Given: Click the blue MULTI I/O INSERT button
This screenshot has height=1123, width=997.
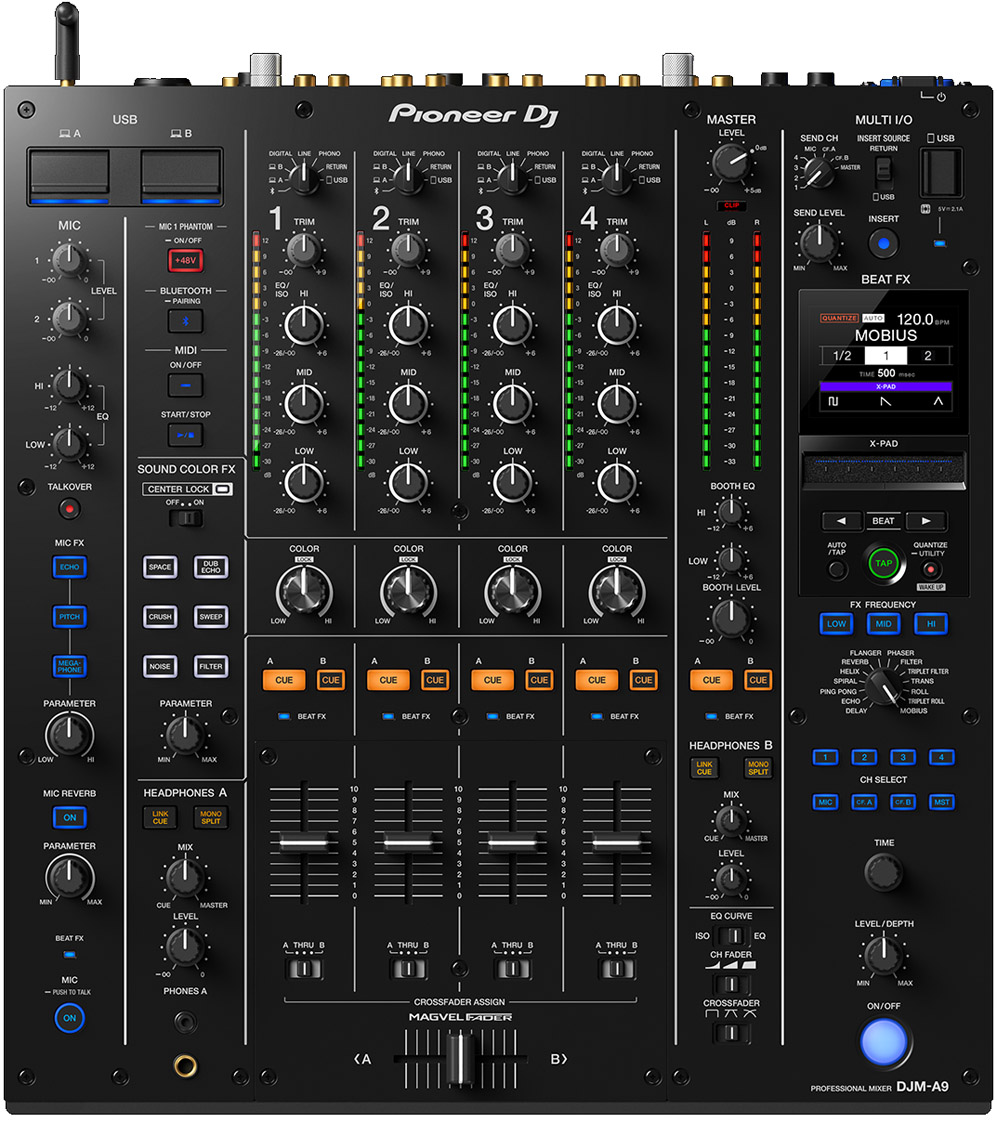Looking at the screenshot, I should pos(884,244).
